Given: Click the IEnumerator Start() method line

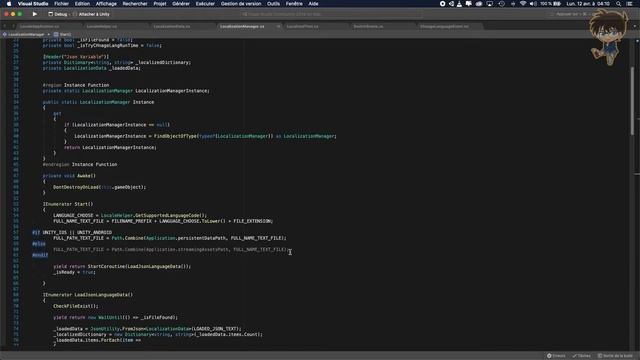Looking at the screenshot, I should tap(68, 204).
